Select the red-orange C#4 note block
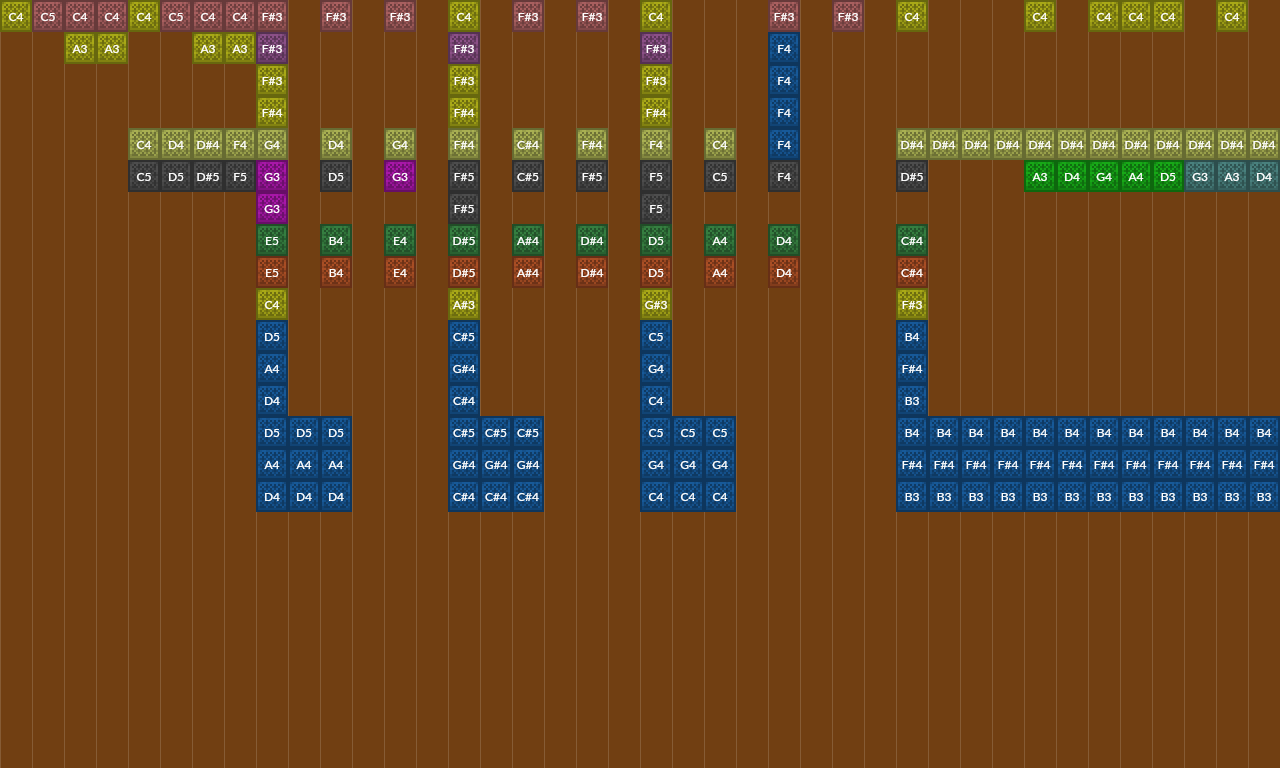Image resolution: width=1280 pixels, height=768 pixels. [912, 273]
